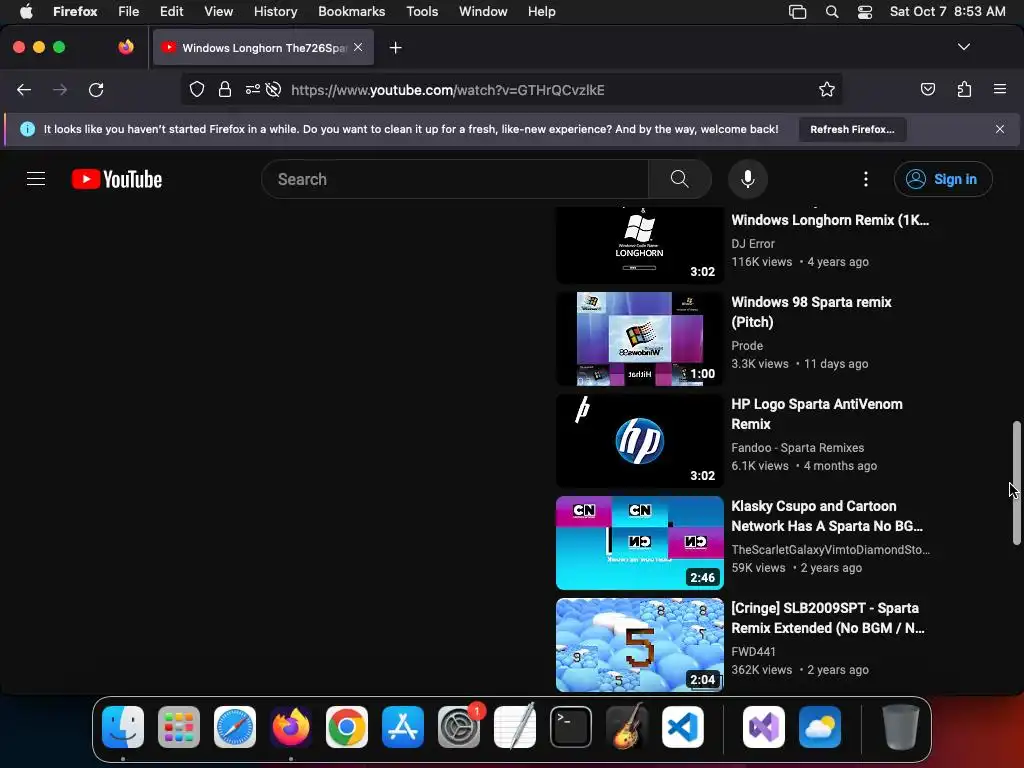Image resolution: width=1024 pixels, height=768 pixels.
Task: Go back with the Firefox back arrow
Action: 24,89
